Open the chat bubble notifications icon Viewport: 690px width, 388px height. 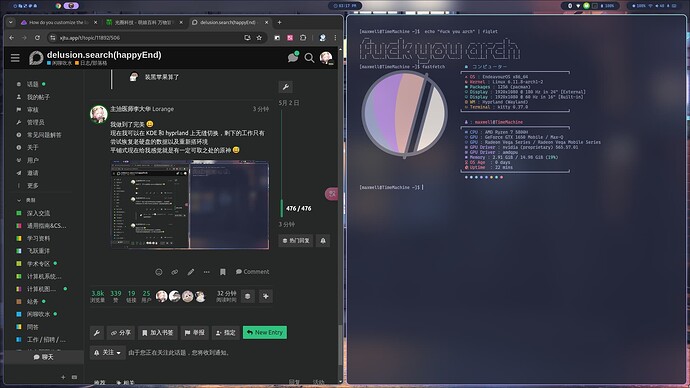(293, 57)
